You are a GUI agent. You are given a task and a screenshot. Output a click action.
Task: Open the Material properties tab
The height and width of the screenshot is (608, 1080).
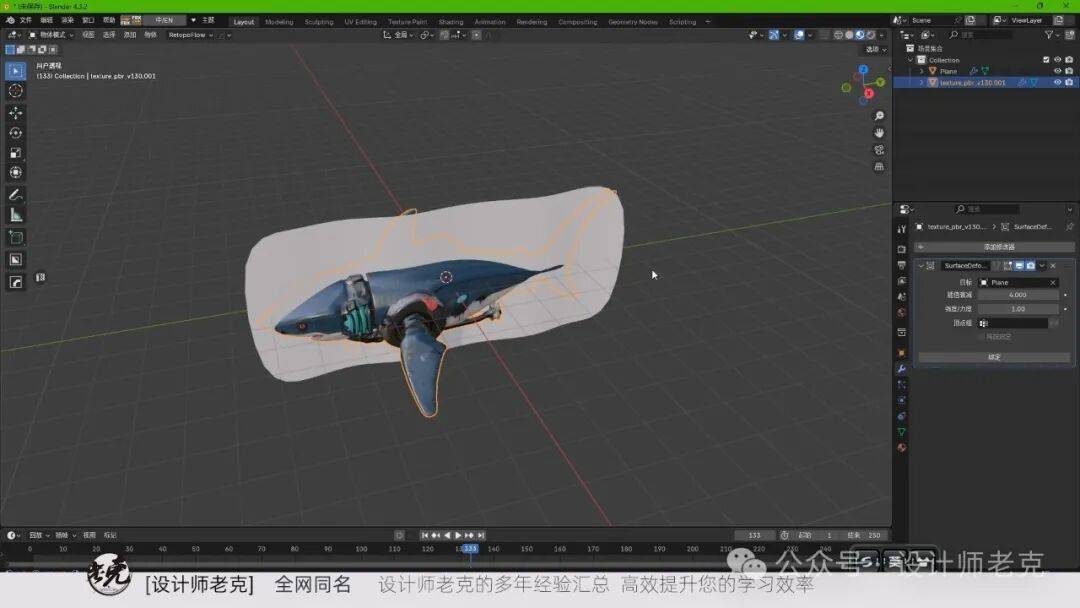(x=902, y=448)
